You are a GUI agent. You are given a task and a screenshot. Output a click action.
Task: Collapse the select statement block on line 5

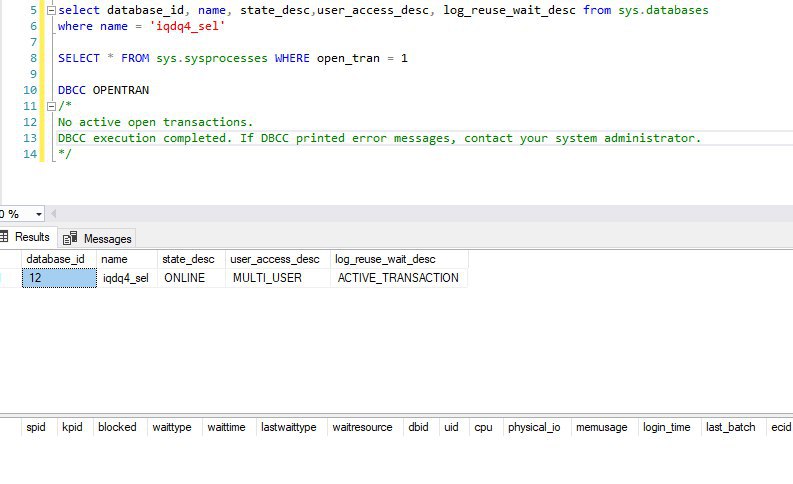pos(51,10)
